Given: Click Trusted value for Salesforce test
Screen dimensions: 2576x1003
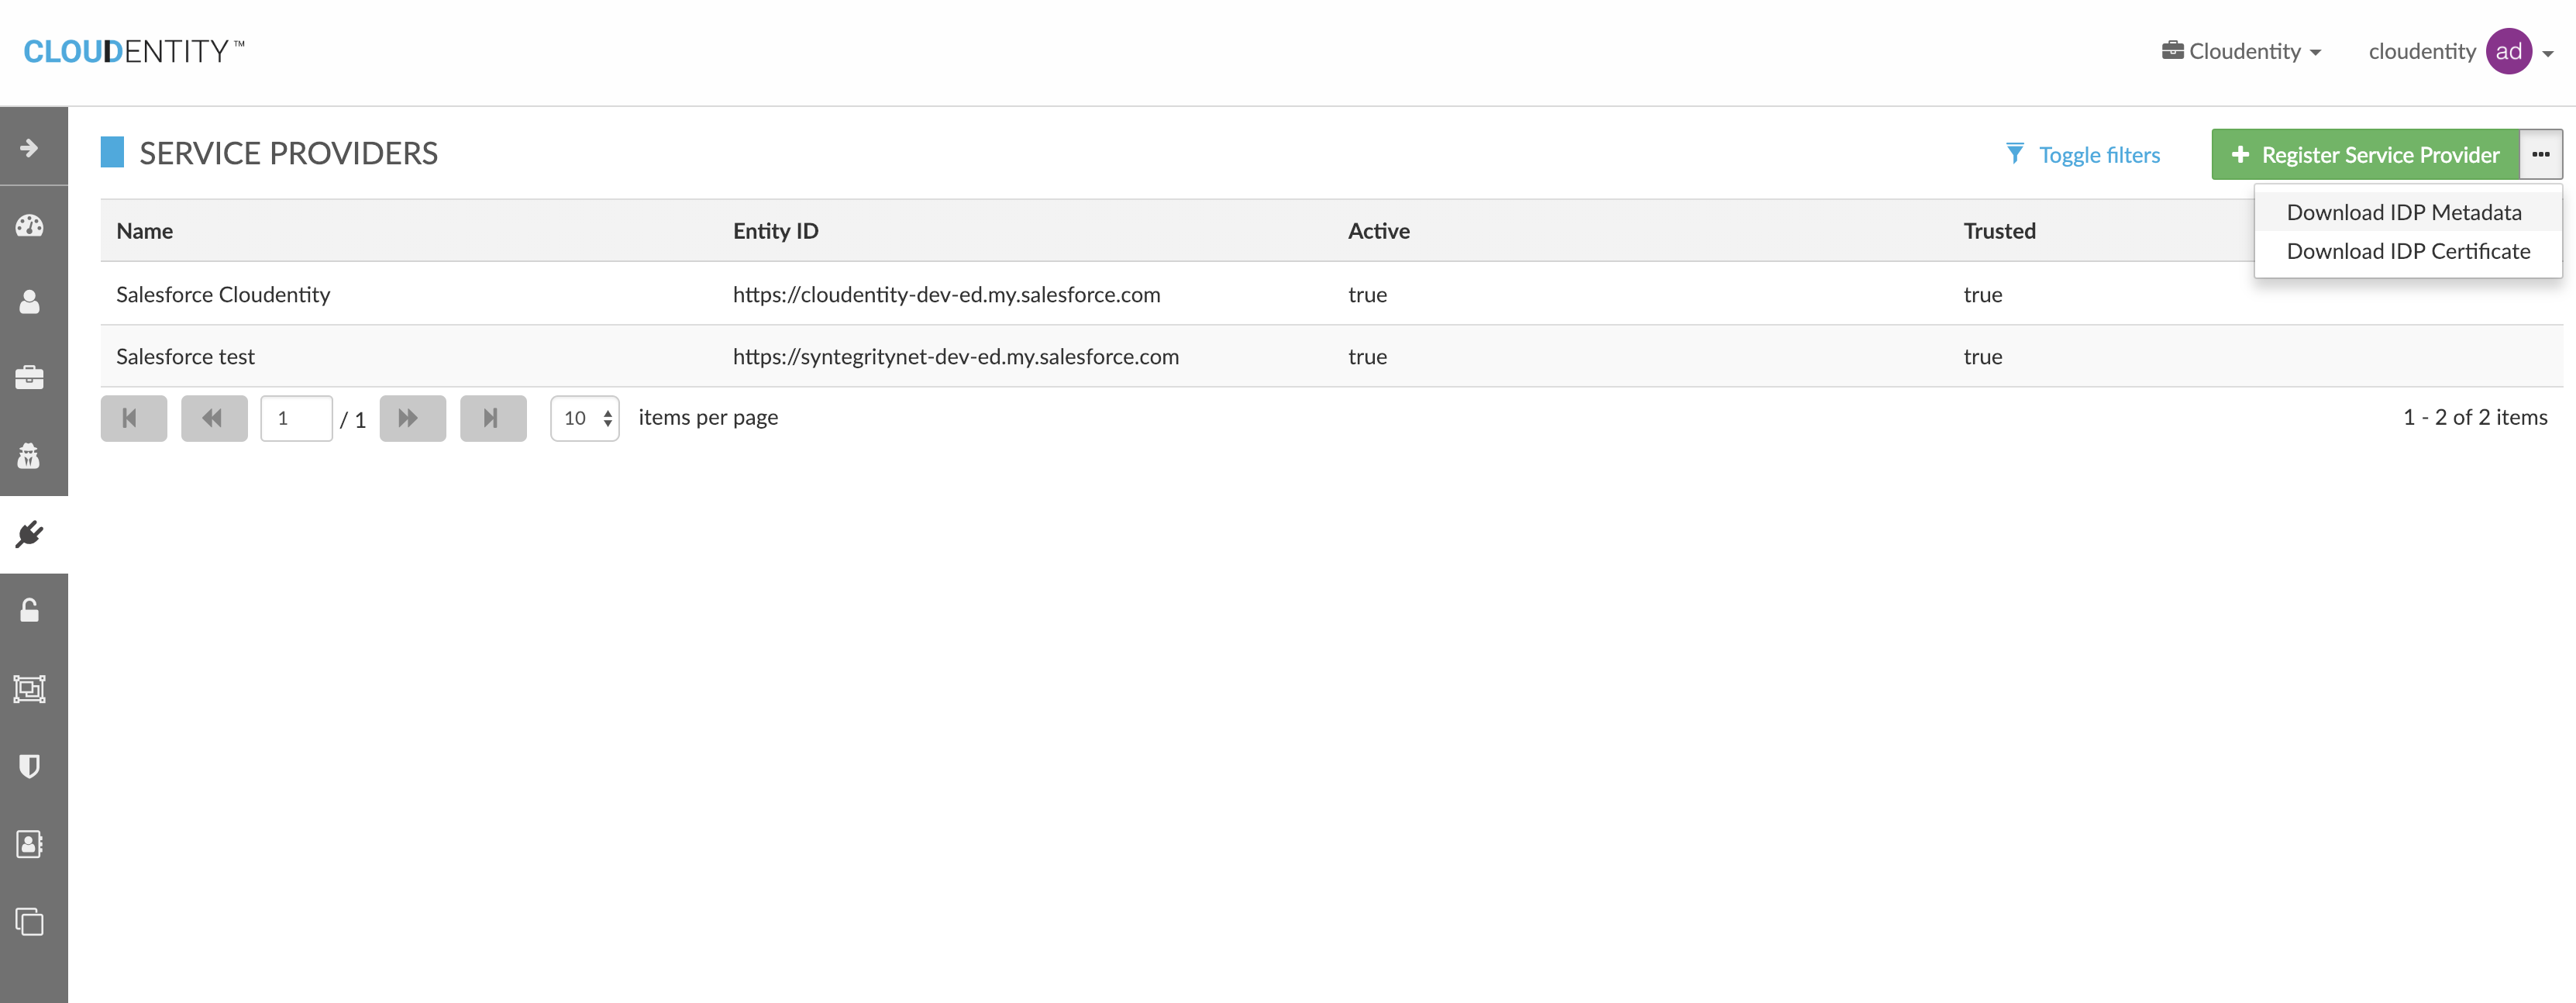Looking at the screenshot, I should (1982, 356).
